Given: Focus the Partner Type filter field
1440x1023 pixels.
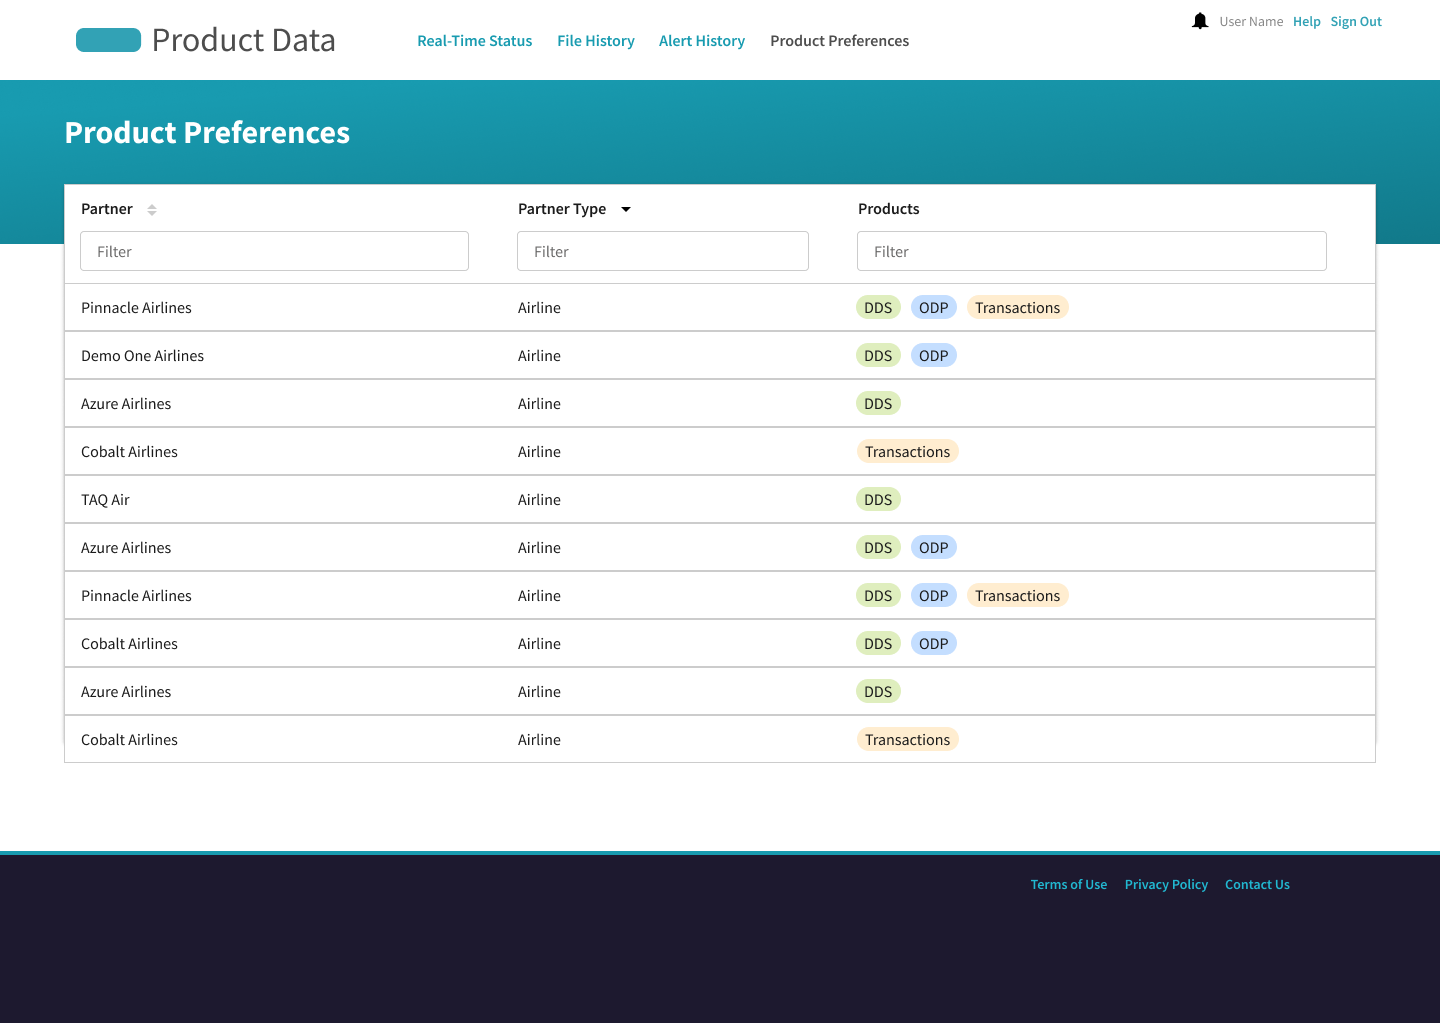Looking at the screenshot, I should point(663,251).
